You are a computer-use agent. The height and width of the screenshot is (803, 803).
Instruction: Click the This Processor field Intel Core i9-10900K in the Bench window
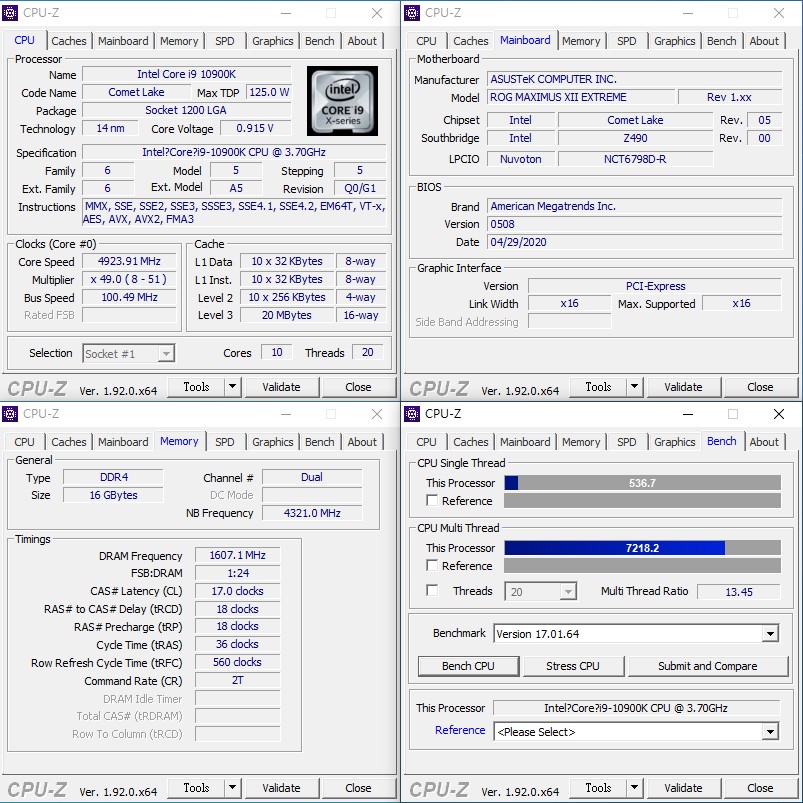click(636, 708)
